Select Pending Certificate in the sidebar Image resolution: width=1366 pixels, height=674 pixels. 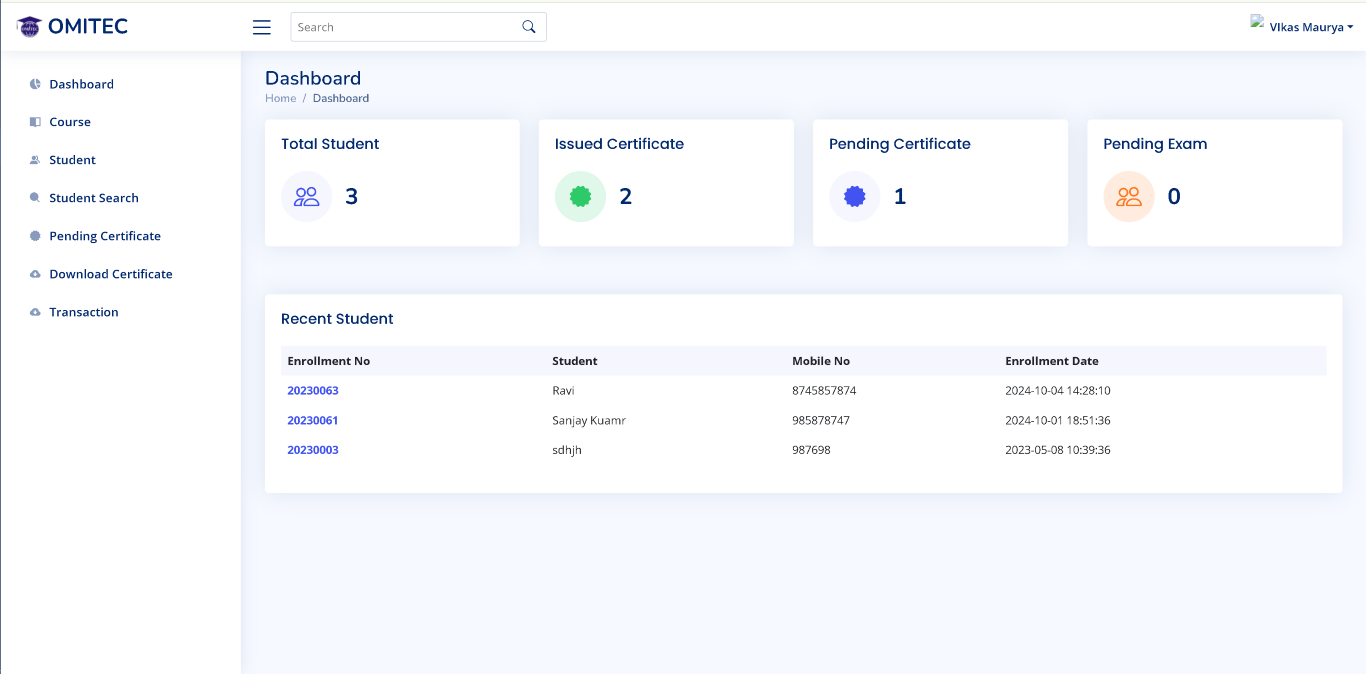tap(105, 236)
